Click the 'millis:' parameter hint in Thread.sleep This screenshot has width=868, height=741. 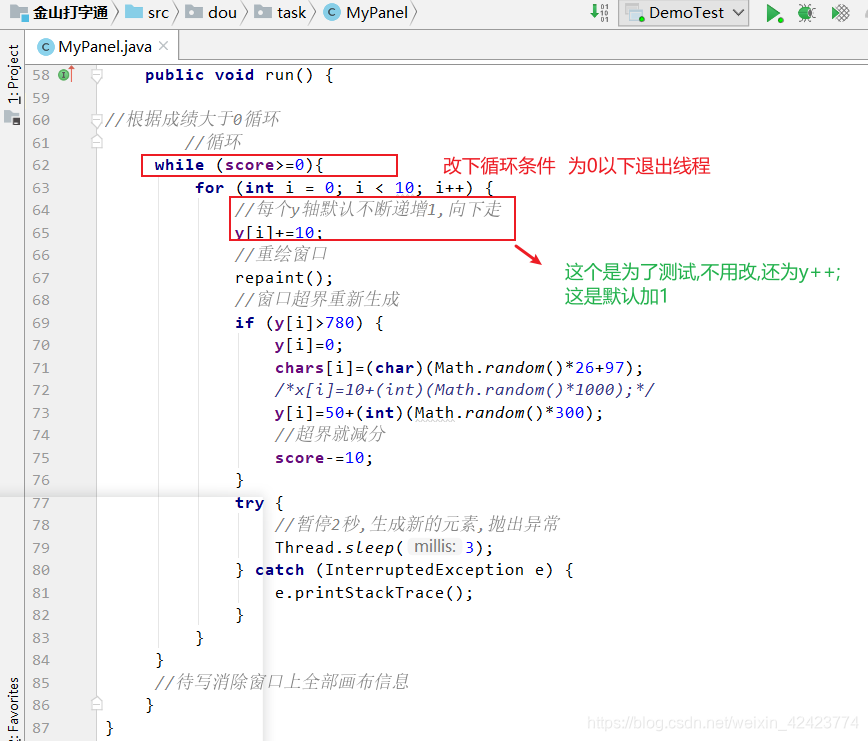pyautogui.click(x=435, y=547)
